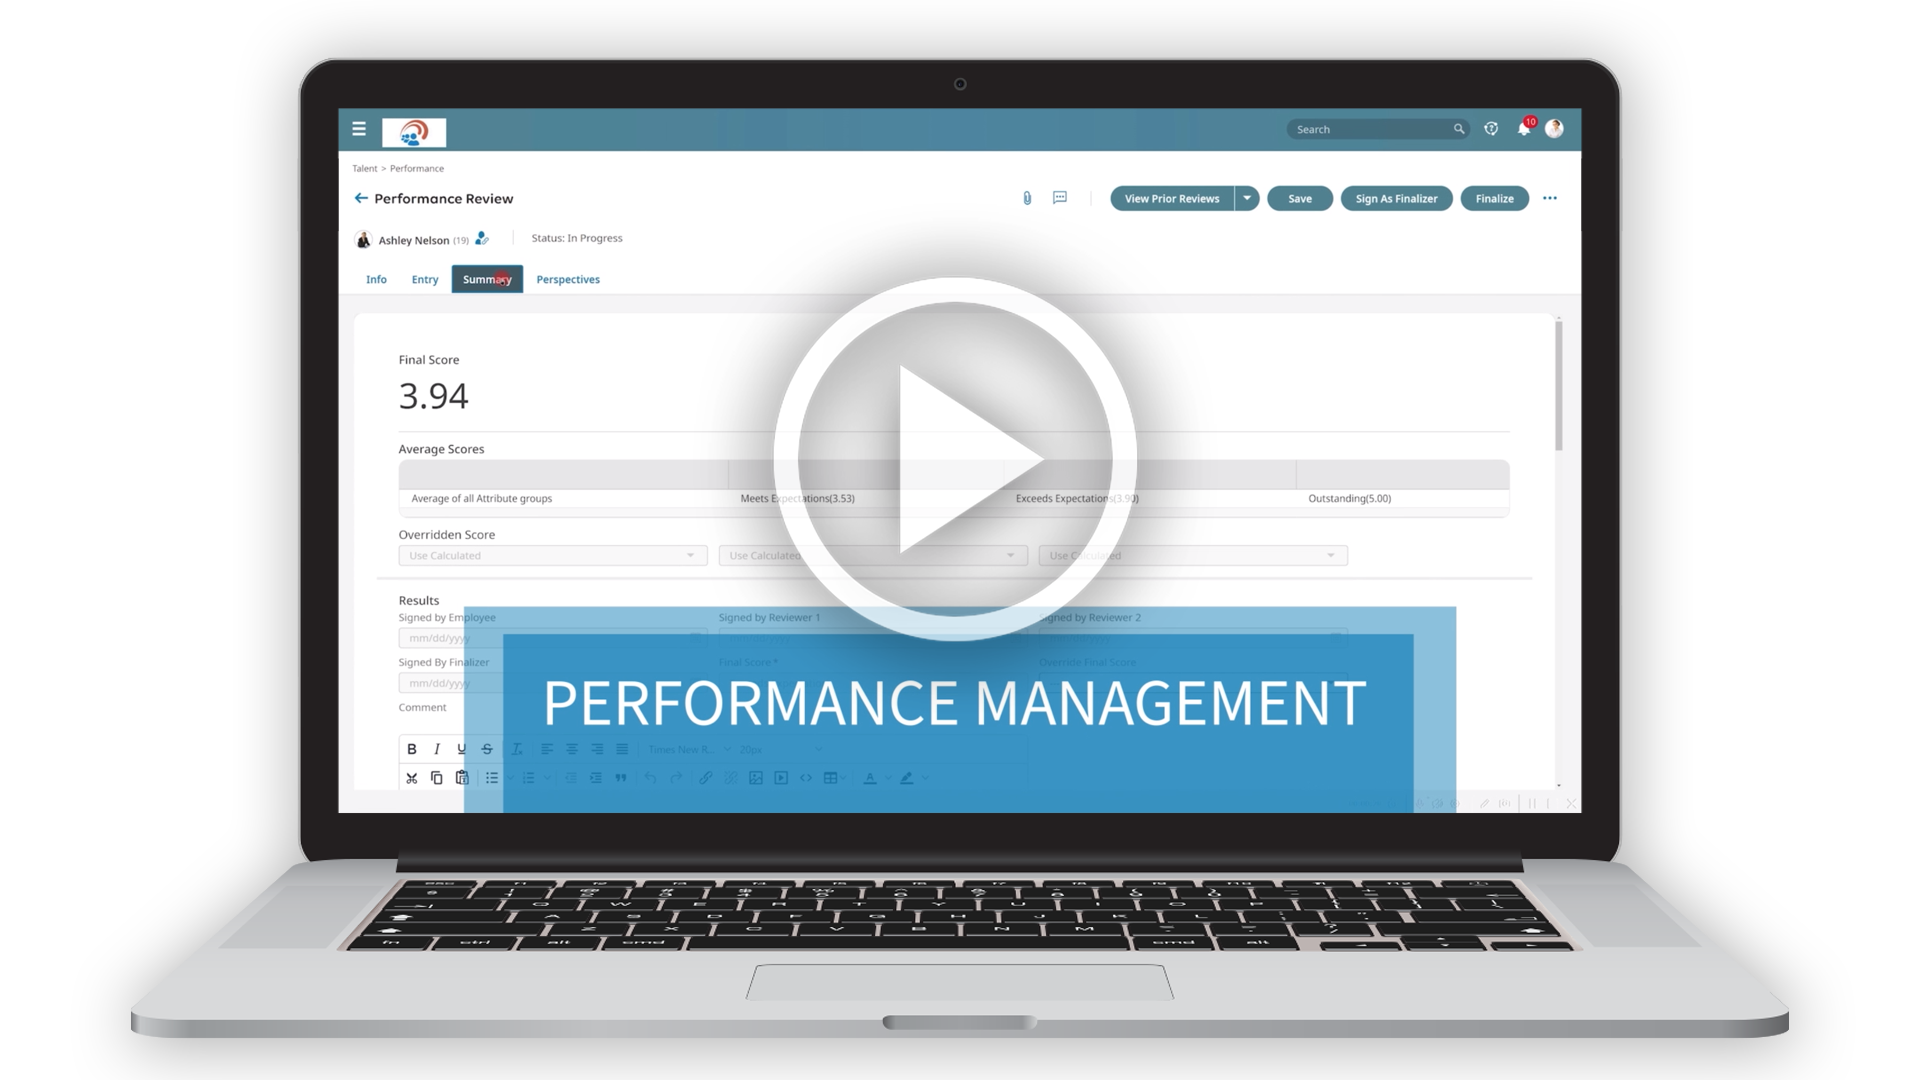Viewport: 1920px width, 1080px height.
Task: Toggle strikethrough text formatting in editor
Action: 487,749
